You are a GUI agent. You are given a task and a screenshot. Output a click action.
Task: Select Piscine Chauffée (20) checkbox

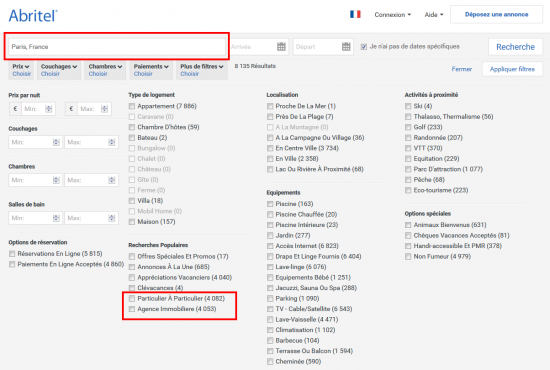270,214
